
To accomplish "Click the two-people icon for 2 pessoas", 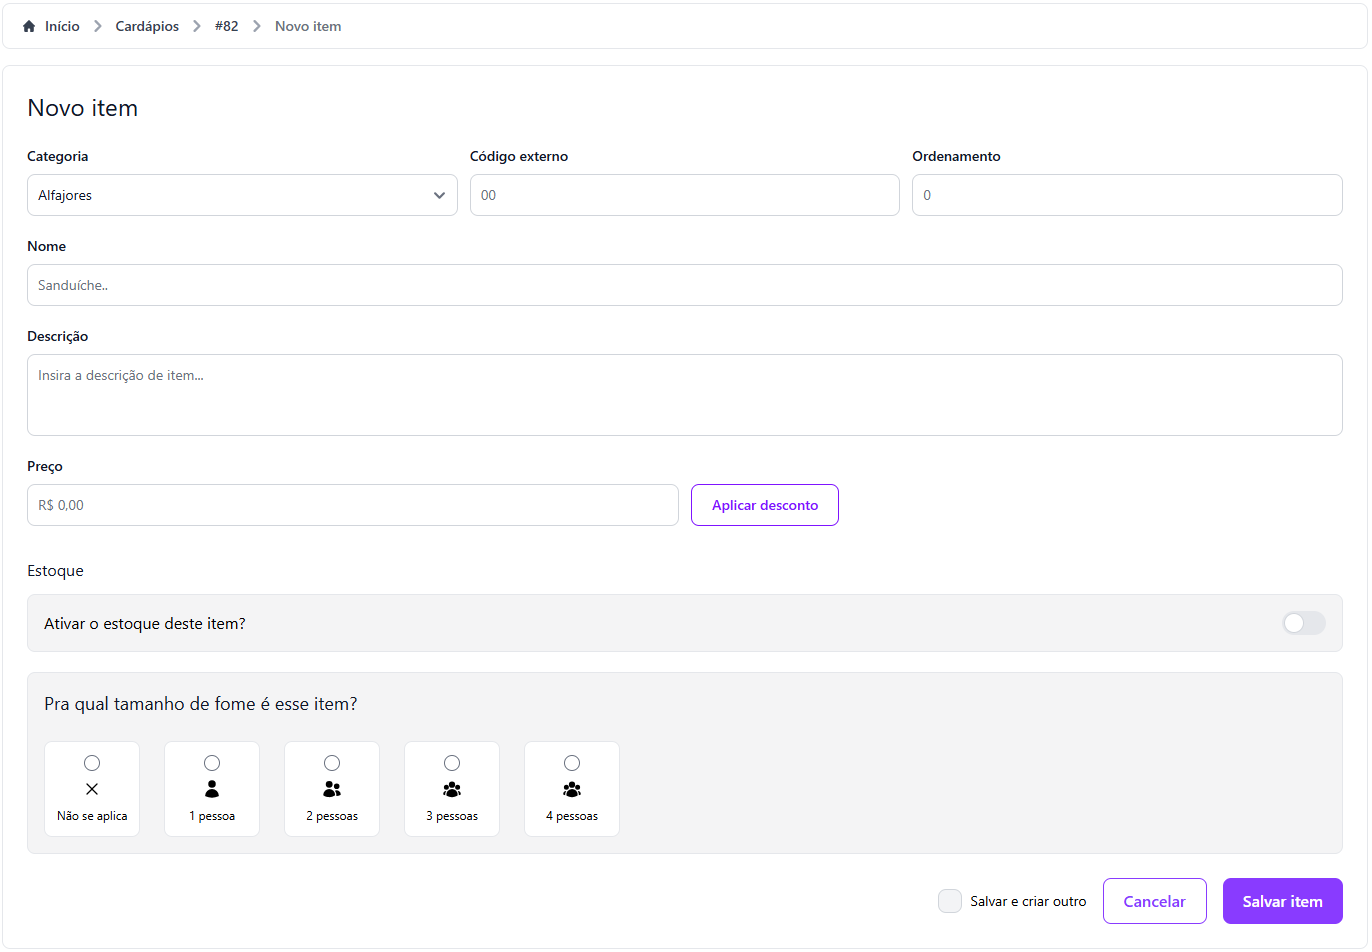I will [332, 789].
